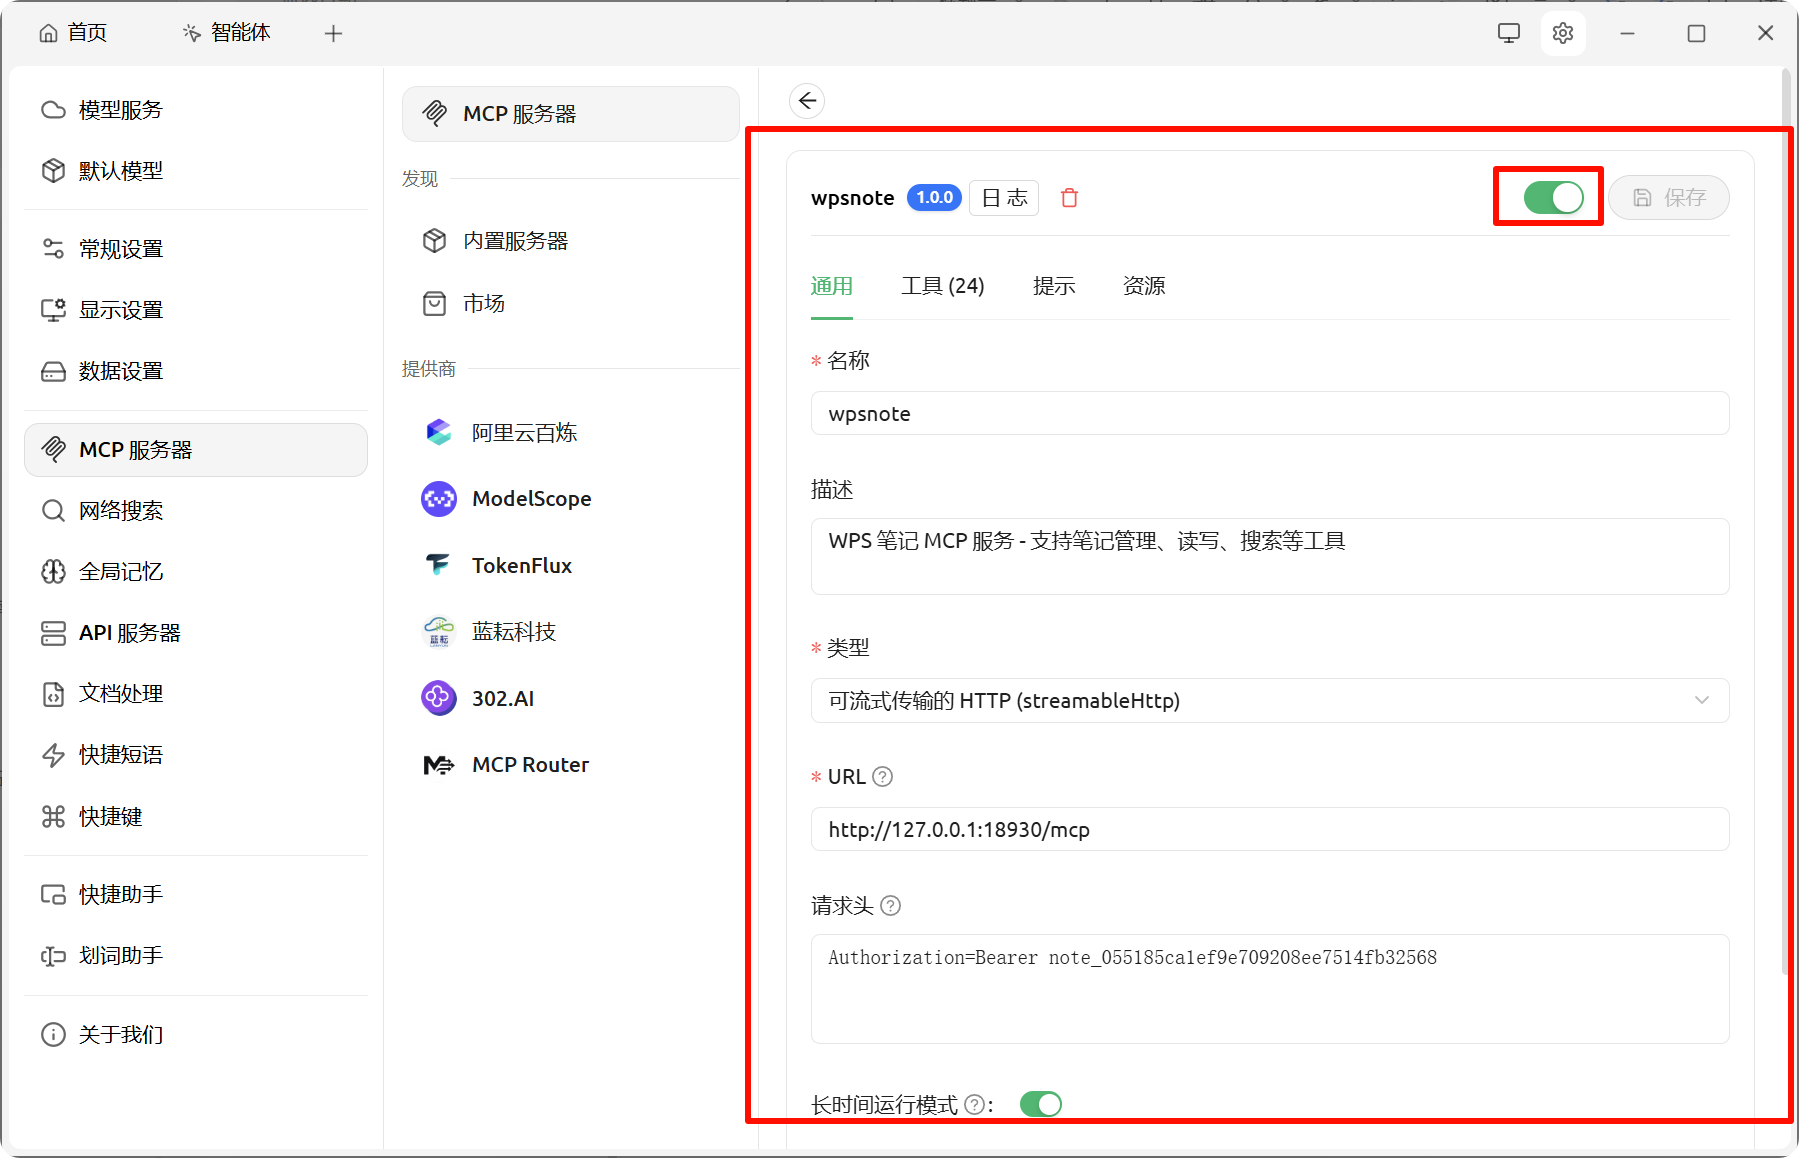Screen dimensions: 1799x1158
Task: Open 文档处理 settings
Action: (x=196, y=694)
